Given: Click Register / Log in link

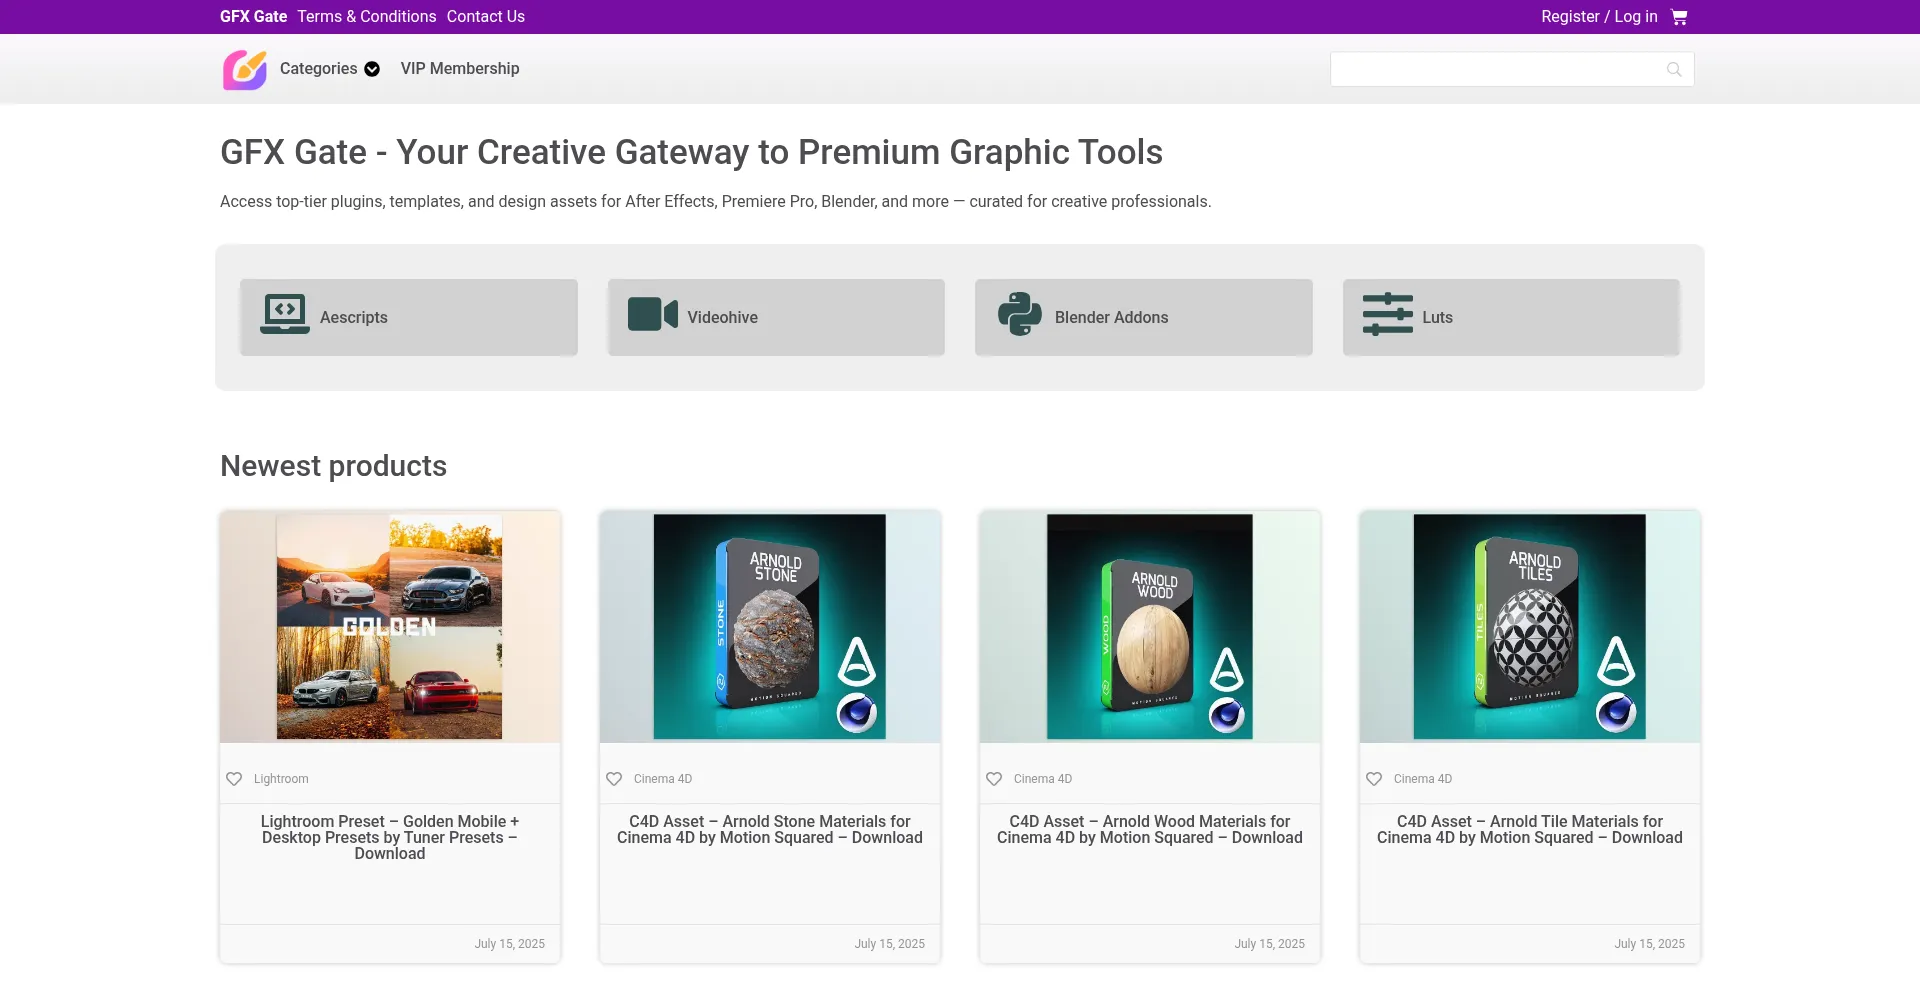Looking at the screenshot, I should coord(1598,17).
